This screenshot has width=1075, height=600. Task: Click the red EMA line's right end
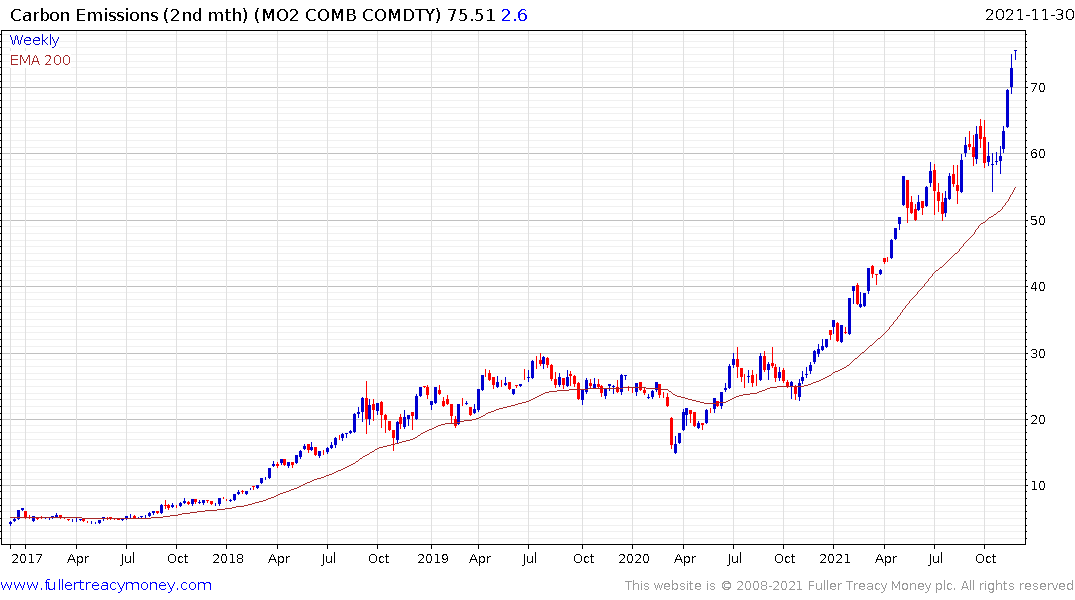pyautogui.click(x=1015, y=187)
